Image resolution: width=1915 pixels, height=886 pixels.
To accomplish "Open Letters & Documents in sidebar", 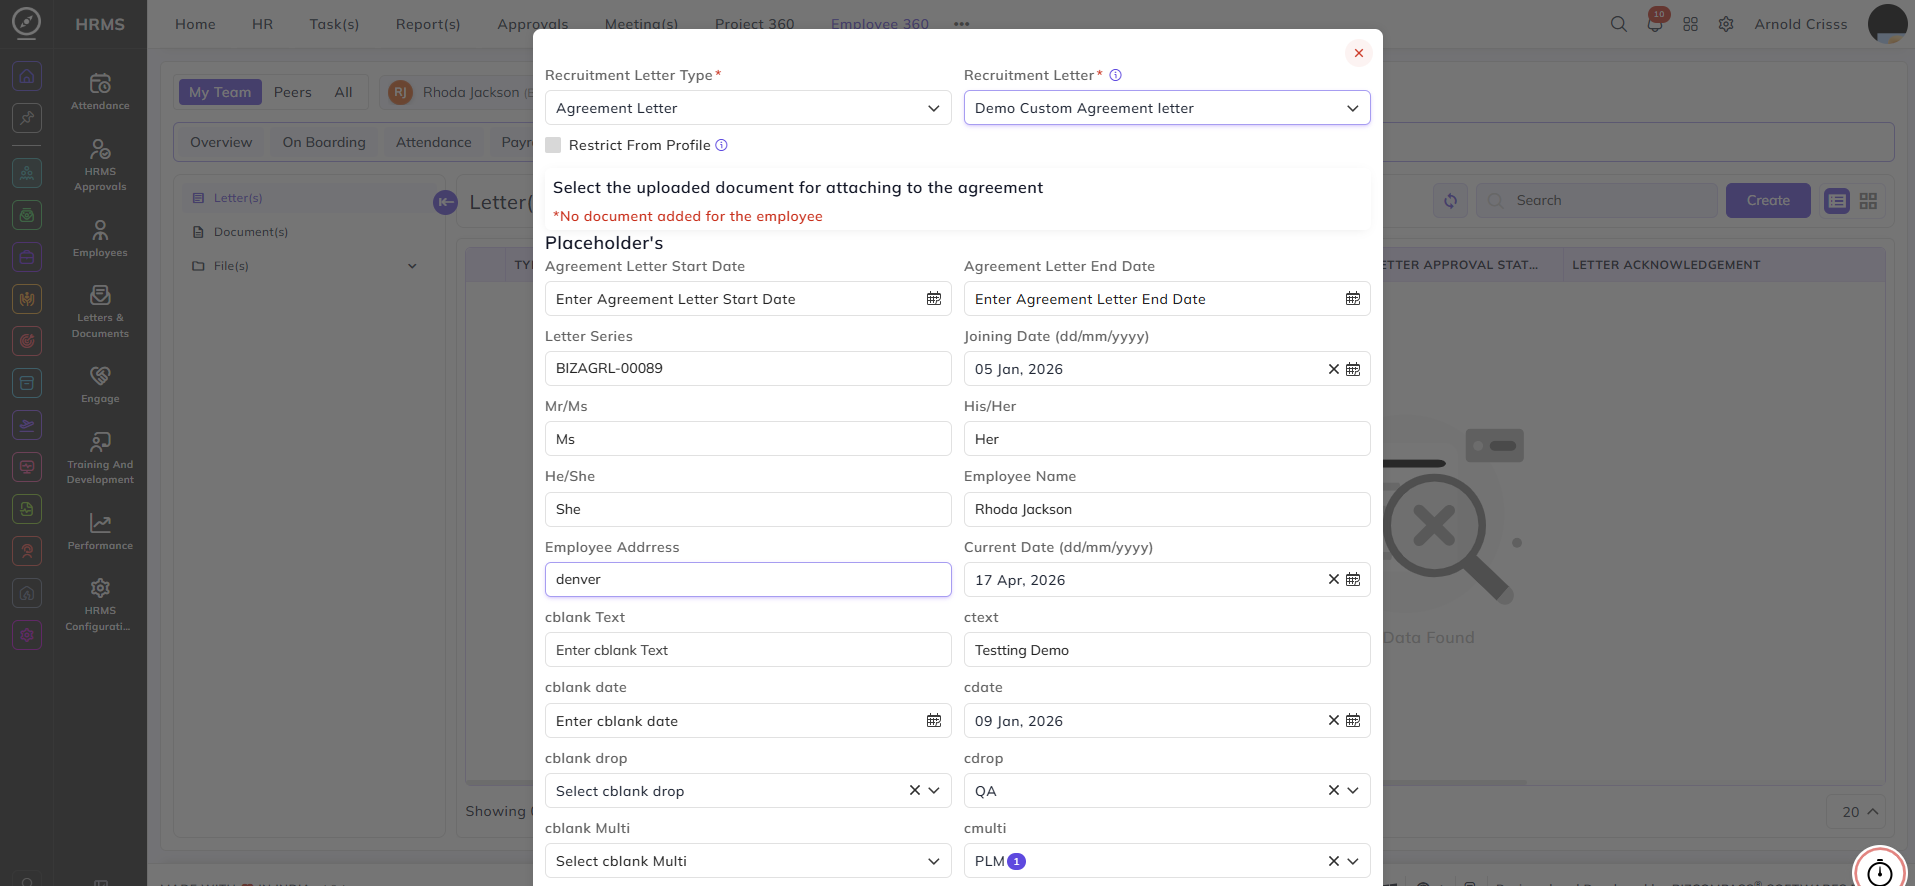I will (x=100, y=311).
